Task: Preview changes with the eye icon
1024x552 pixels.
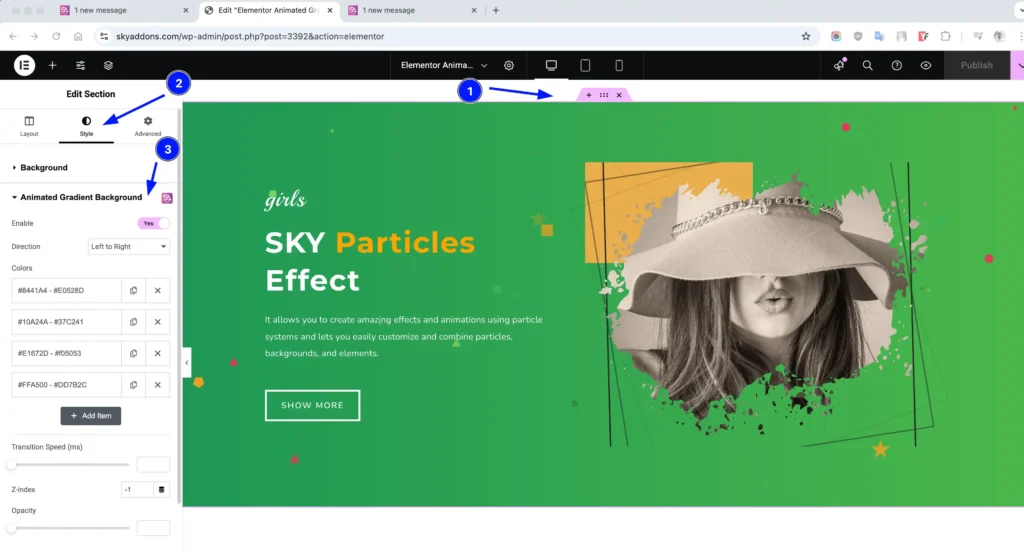Action: tap(926, 65)
